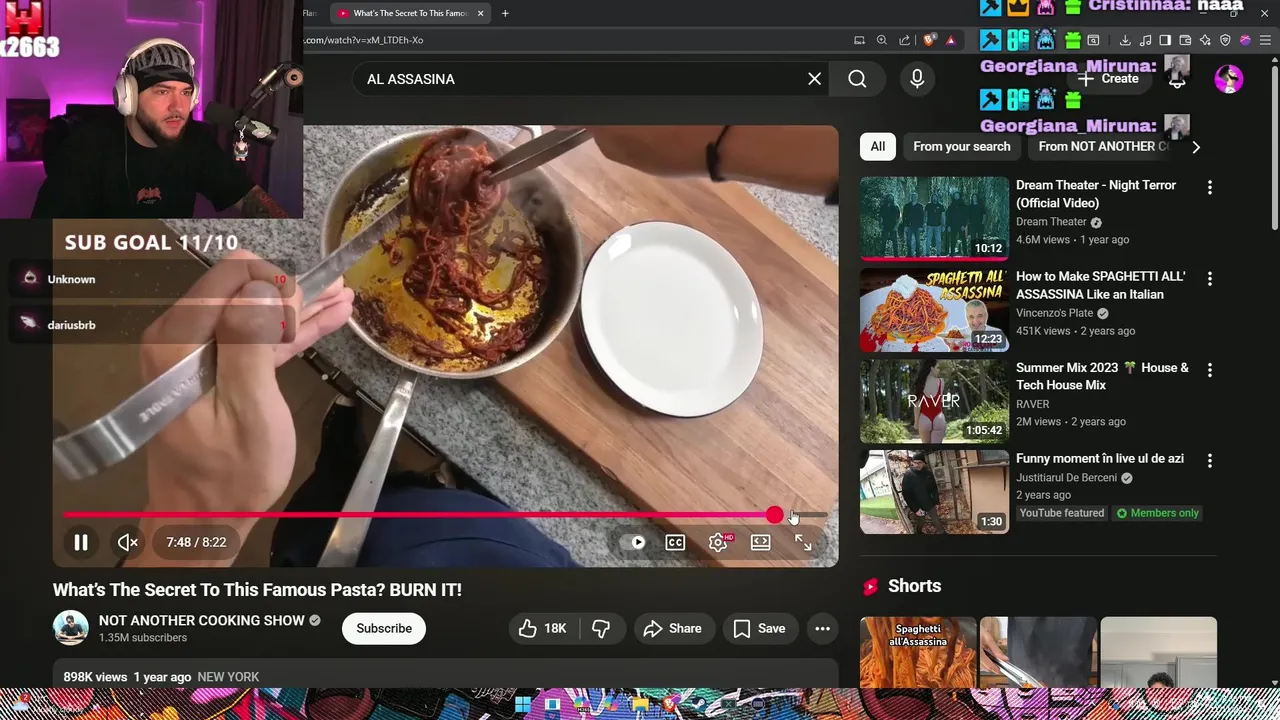Viewport: 1280px width, 720px height.
Task: Open a new browser tab
Action: [x=505, y=13]
